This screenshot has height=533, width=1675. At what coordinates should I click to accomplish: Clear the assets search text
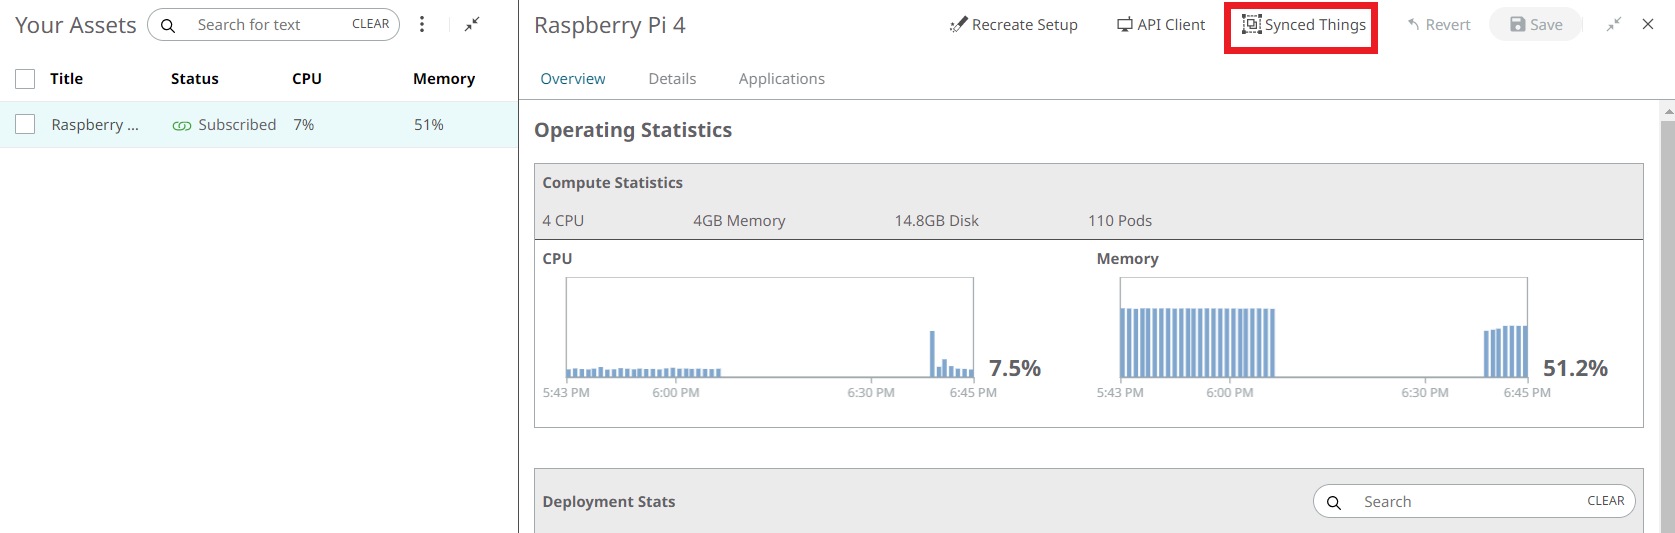[370, 25]
